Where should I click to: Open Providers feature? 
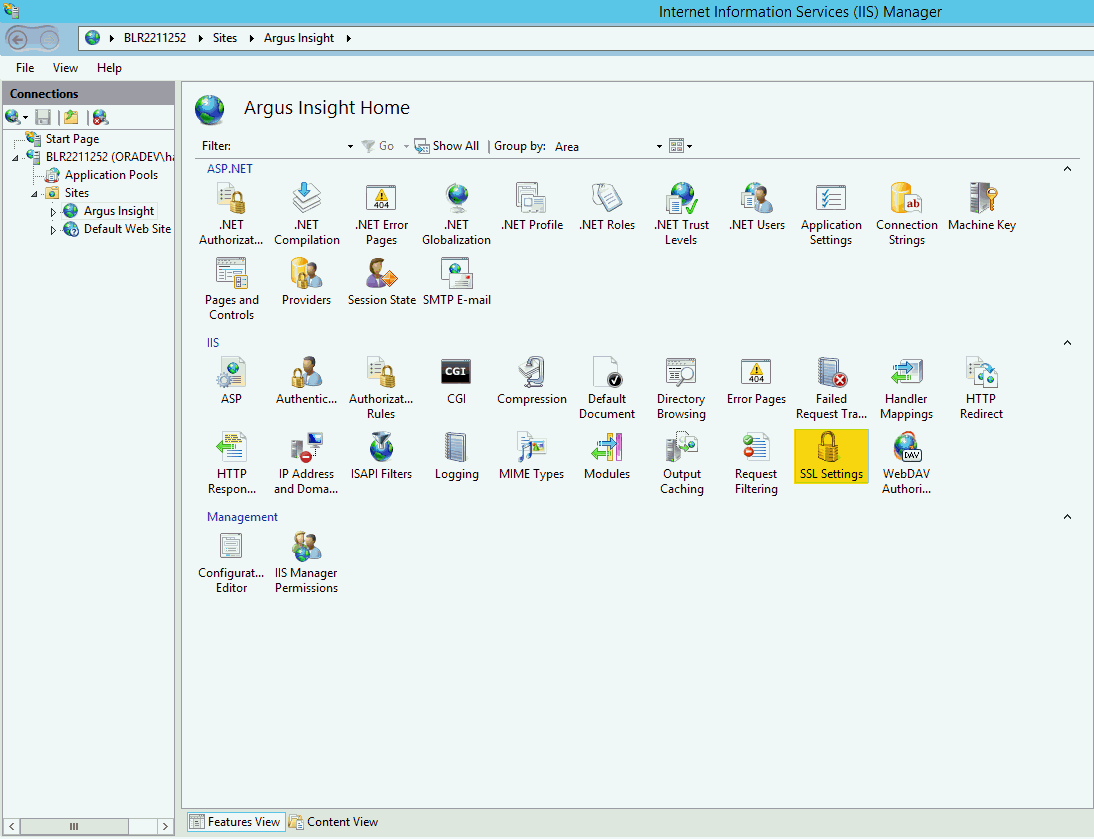pos(306,282)
